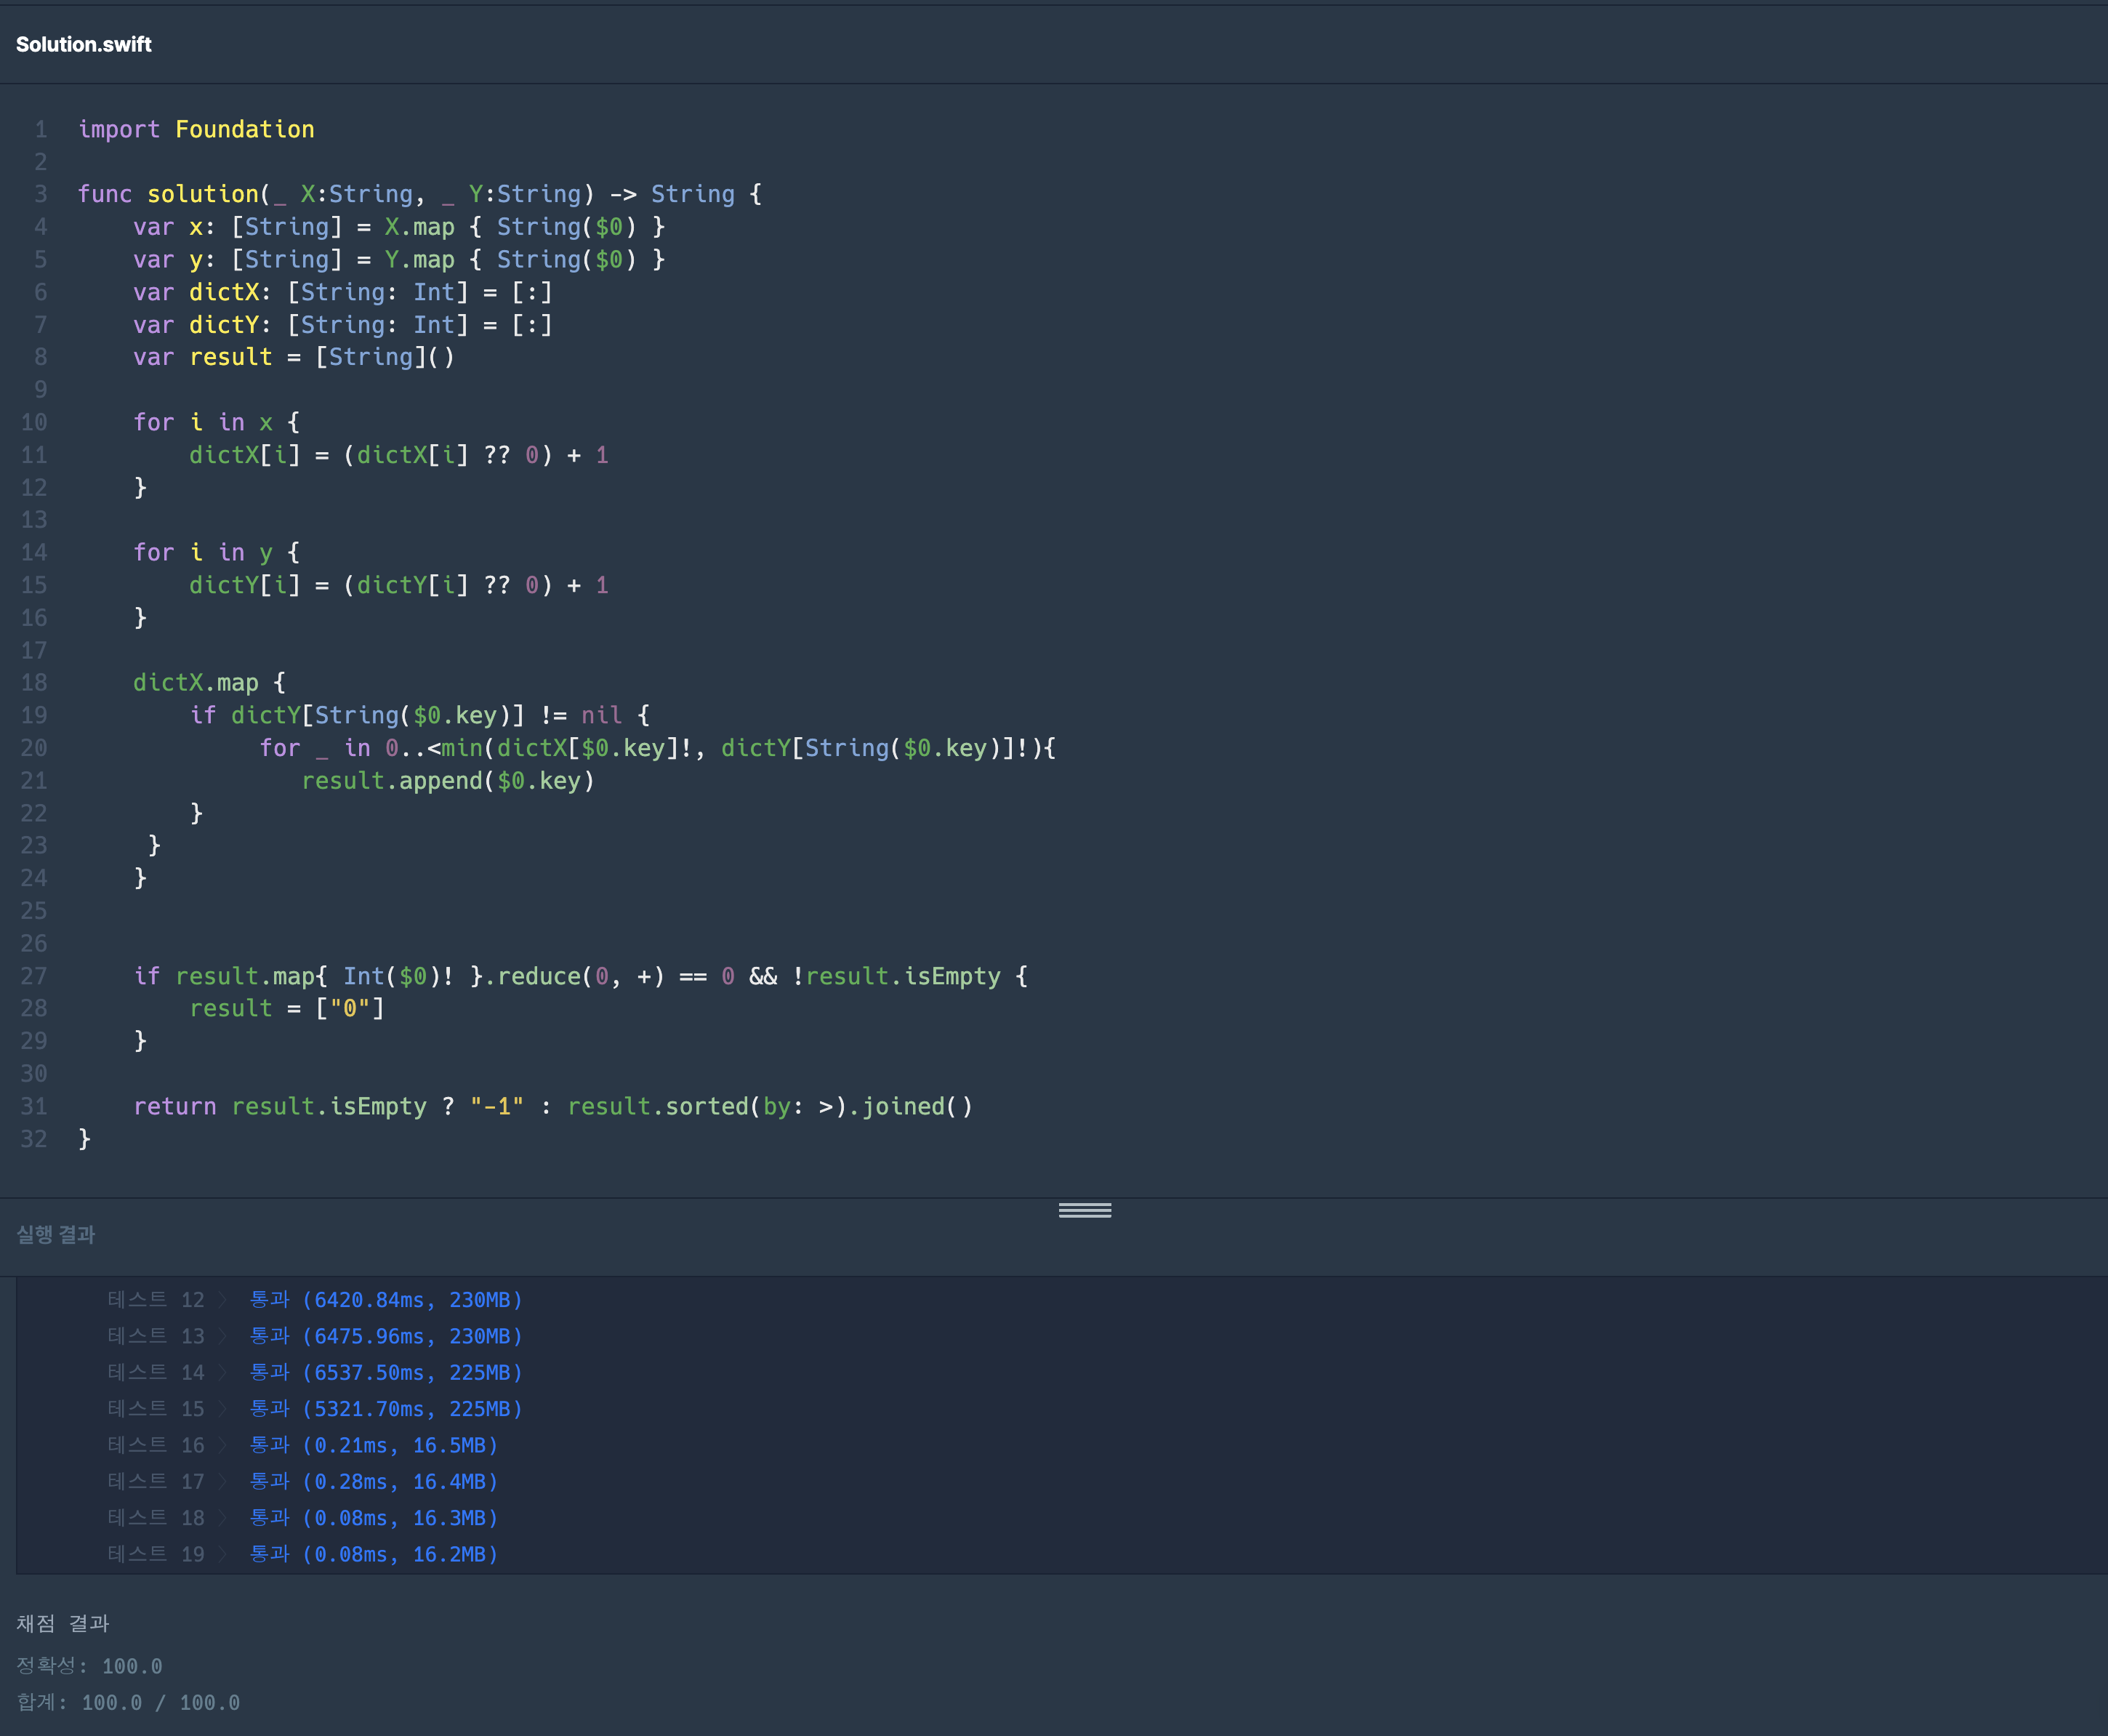This screenshot has height=1736, width=2108.
Task: Click line number 1 in the gutter
Action: [40, 129]
